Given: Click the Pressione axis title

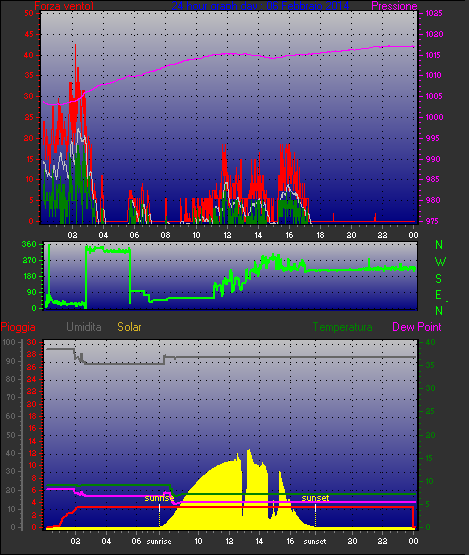Looking at the screenshot, I should pos(394,6).
